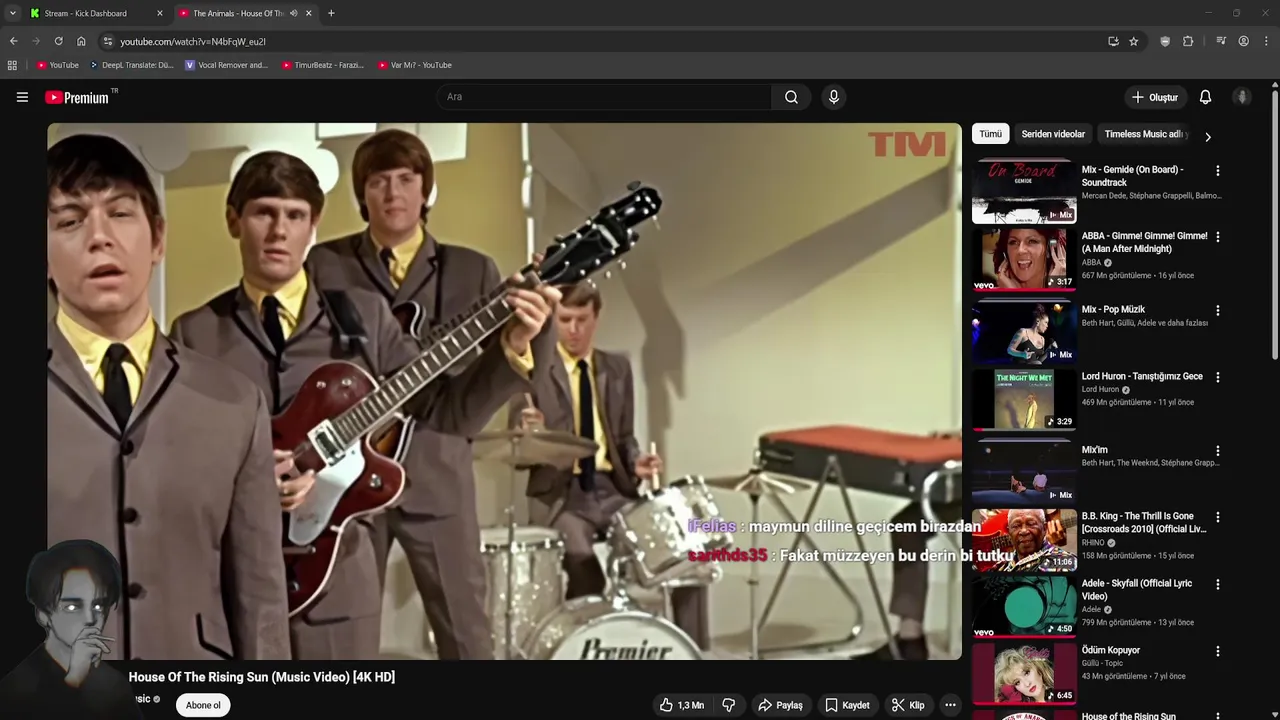This screenshot has height=720, width=1280.
Task: Click the search magnifier button
Action: coord(791,97)
